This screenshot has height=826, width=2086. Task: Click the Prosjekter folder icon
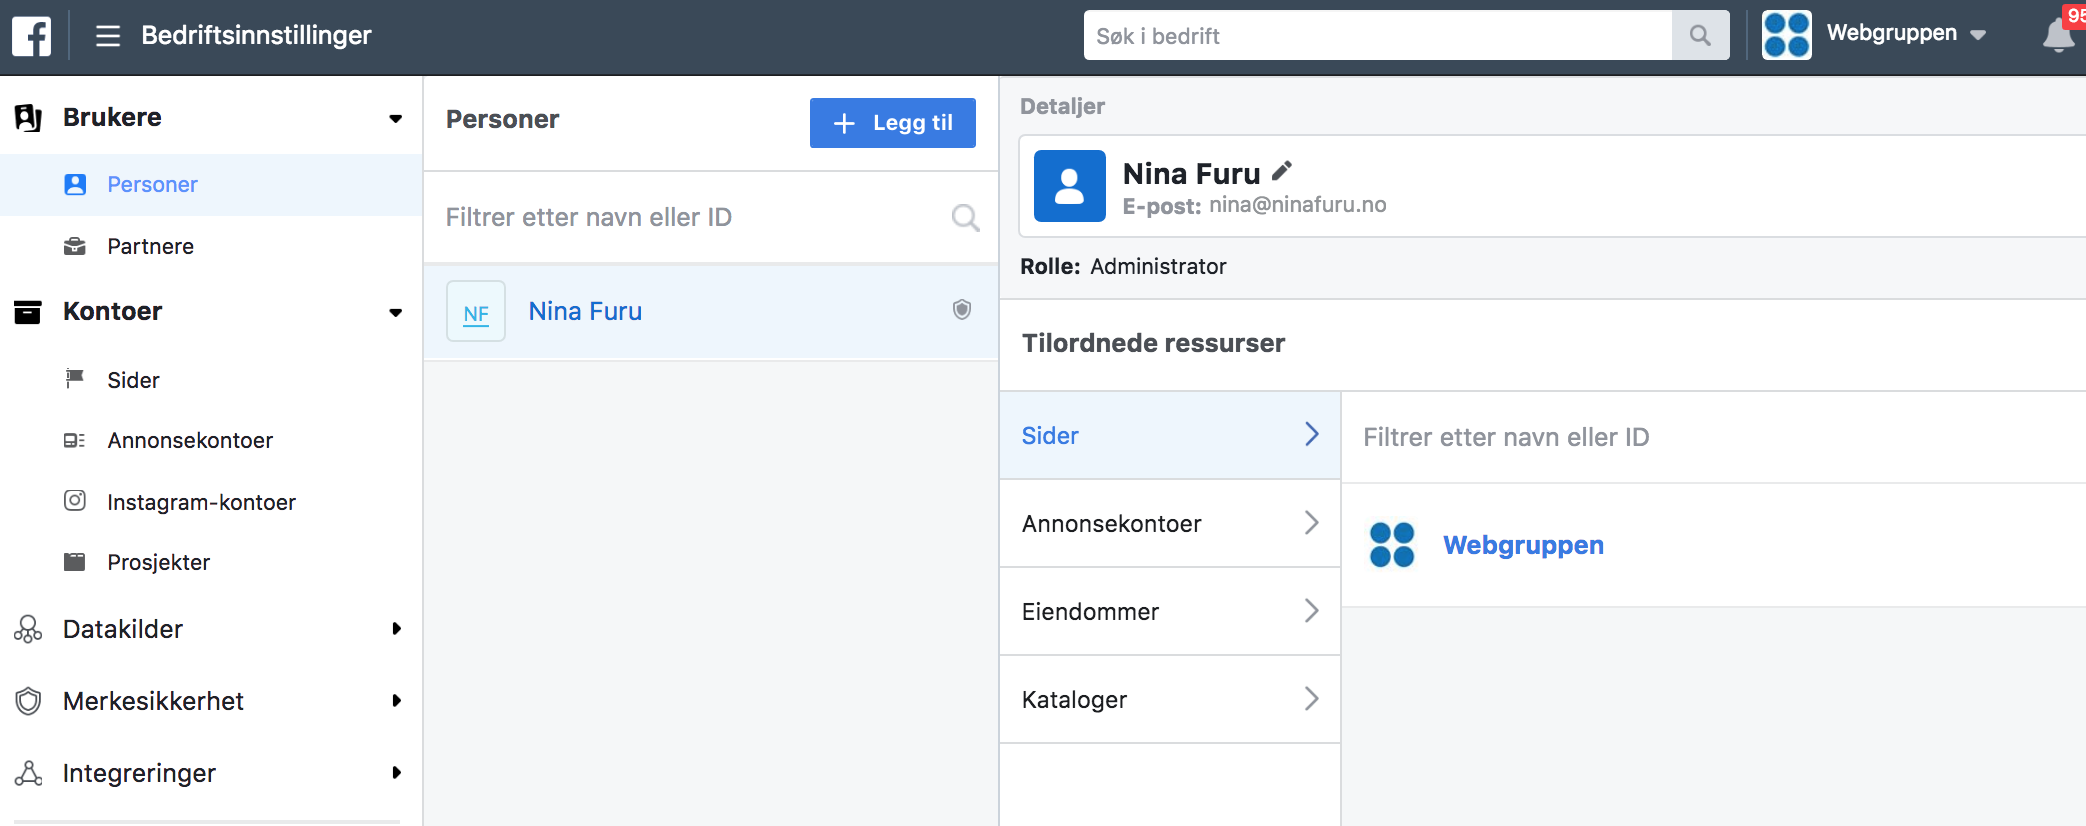(75, 561)
